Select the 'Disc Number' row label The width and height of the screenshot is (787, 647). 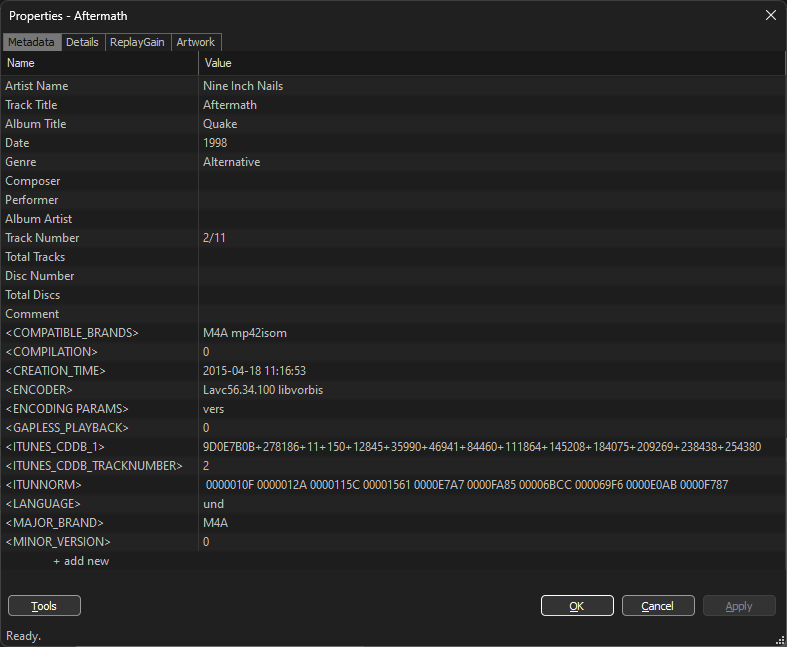pos(40,276)
